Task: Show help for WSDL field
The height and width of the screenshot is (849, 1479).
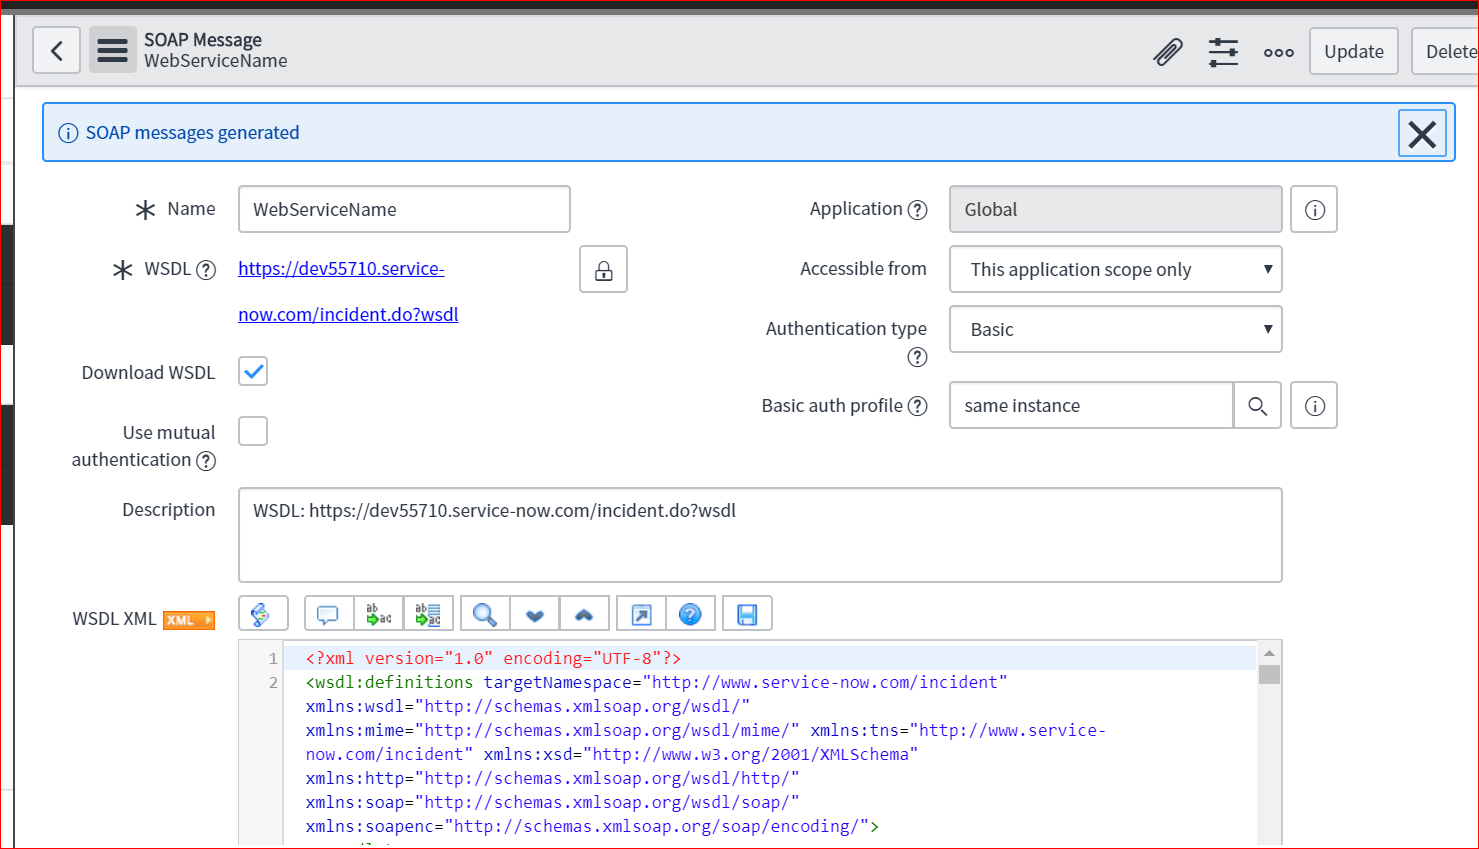Action: pyautogui.click(x=206, y=270)
